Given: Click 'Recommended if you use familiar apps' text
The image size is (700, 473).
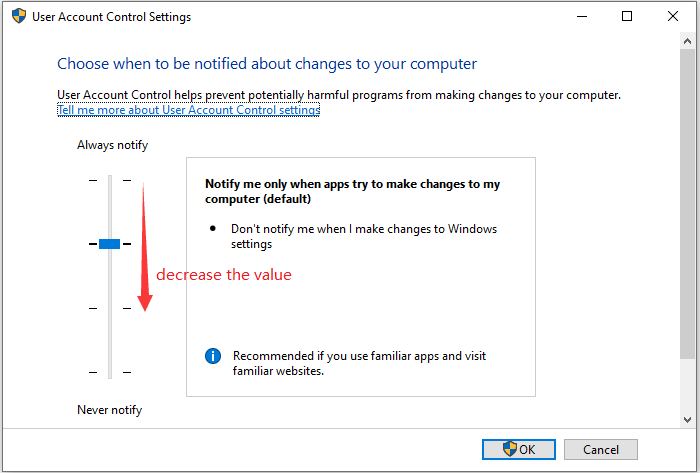Looking at the screenshot, I should [x=359, y=363].
